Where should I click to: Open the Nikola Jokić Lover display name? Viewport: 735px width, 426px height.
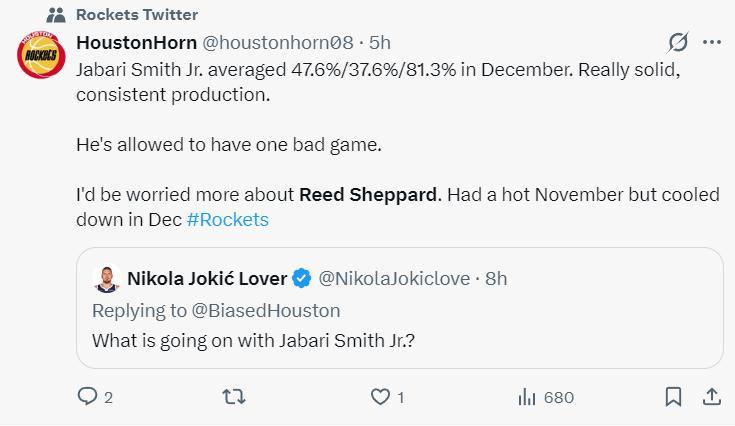[x=206, y=278]
